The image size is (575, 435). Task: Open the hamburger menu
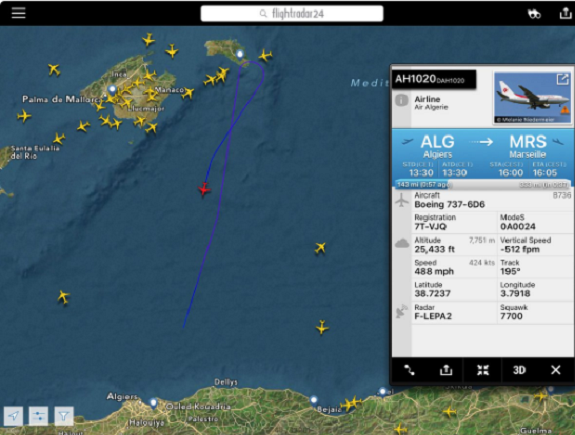point(18,13)
